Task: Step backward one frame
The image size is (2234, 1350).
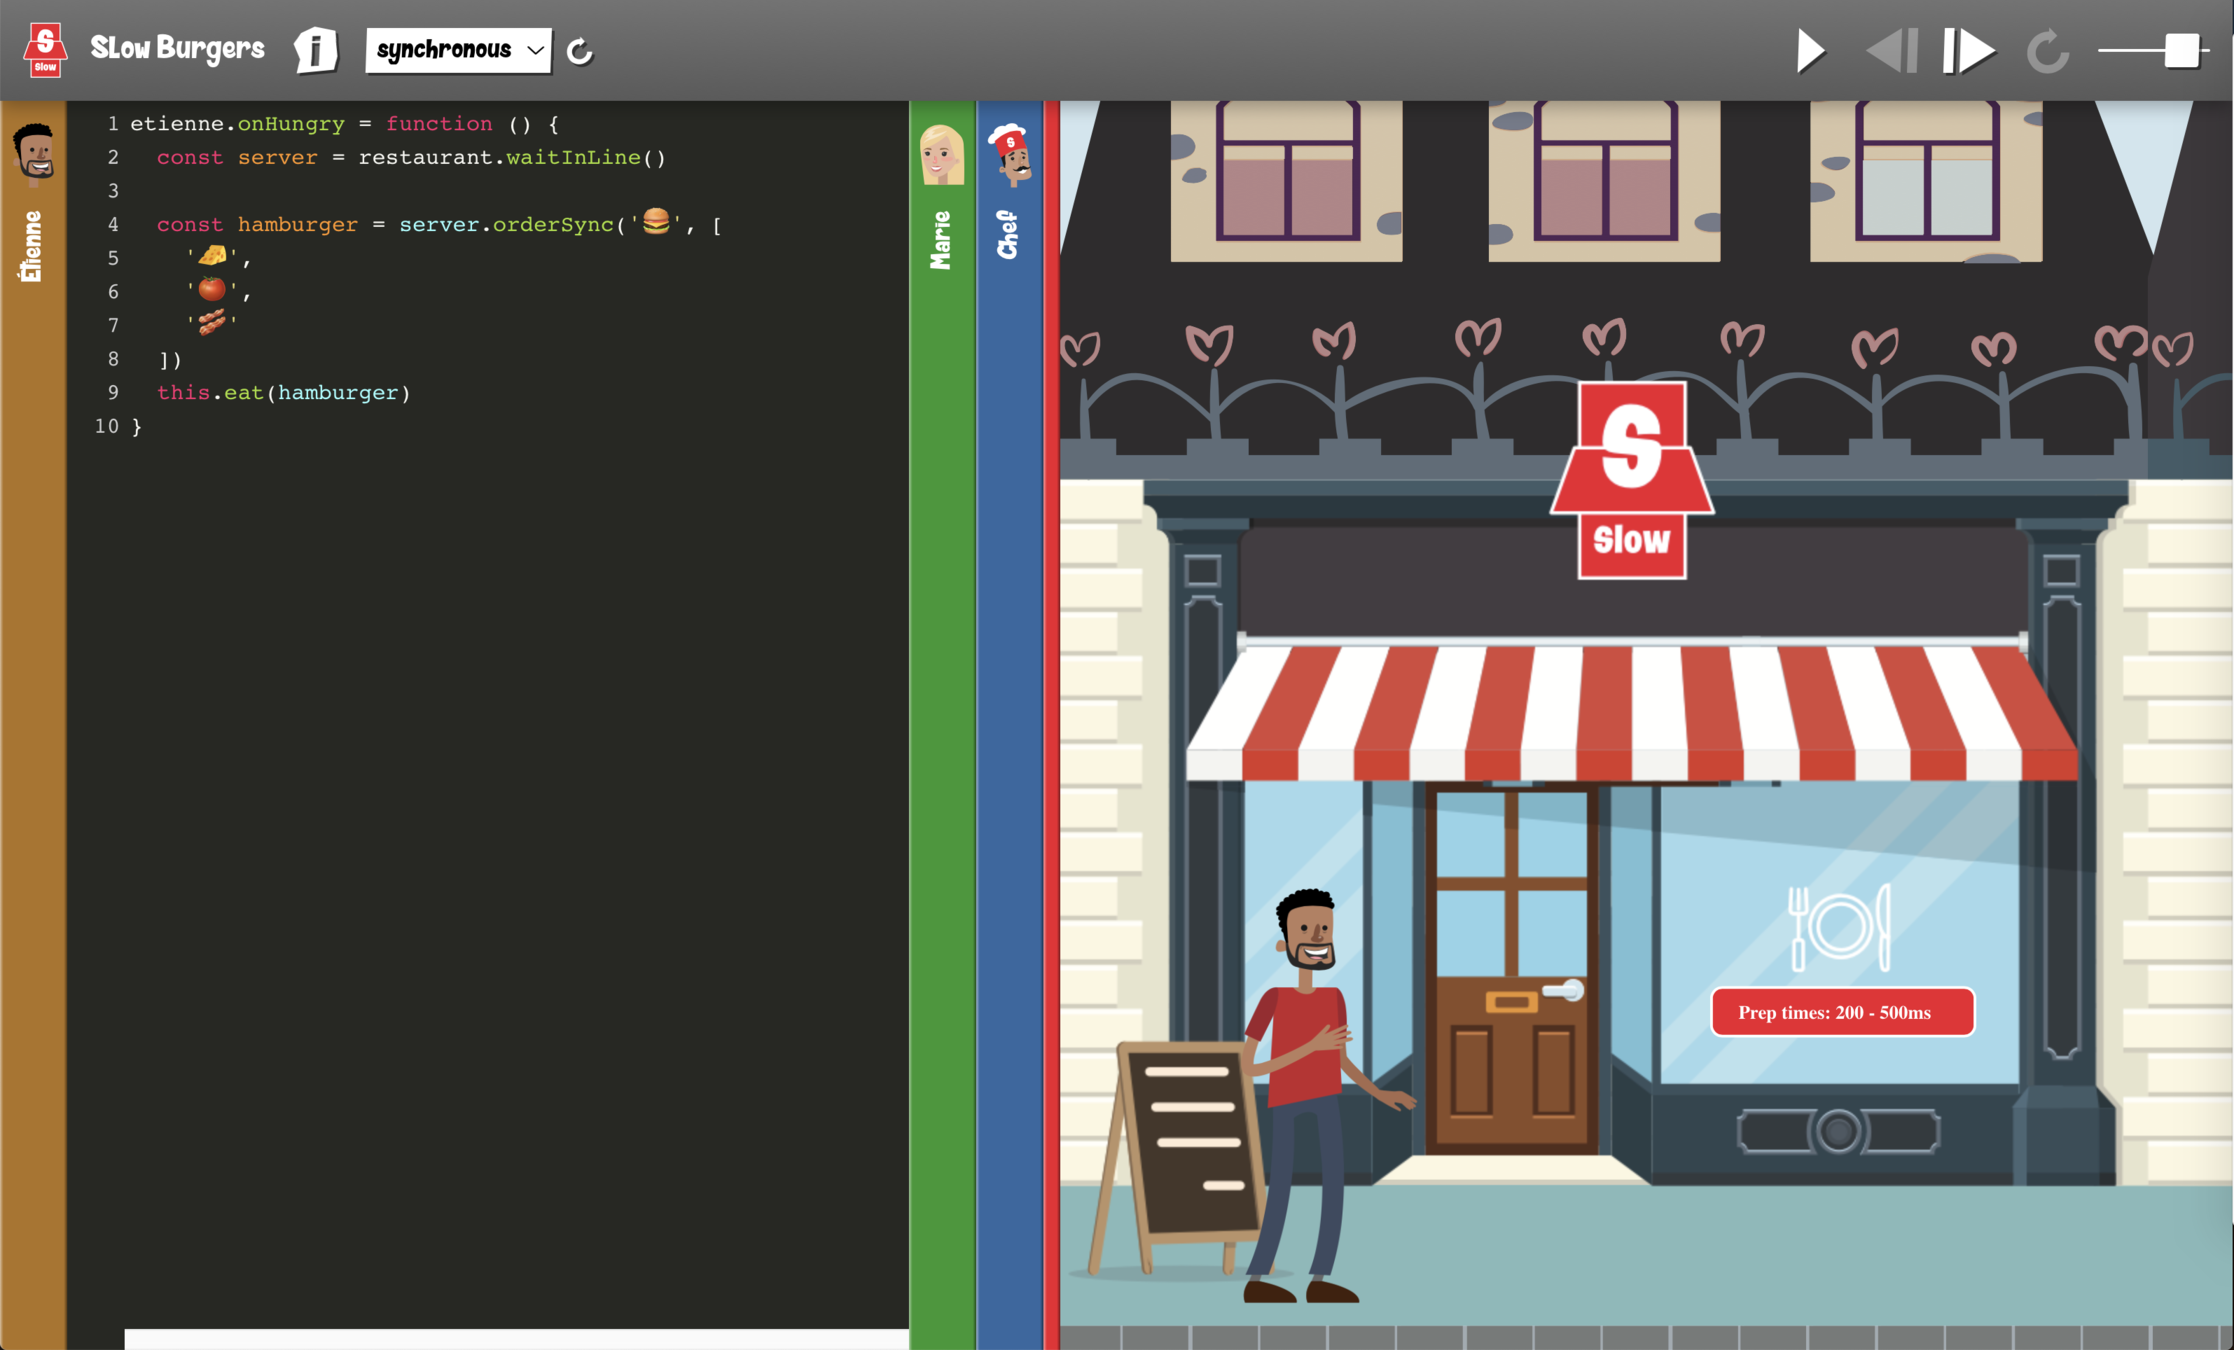Action: coord(1890,50)
